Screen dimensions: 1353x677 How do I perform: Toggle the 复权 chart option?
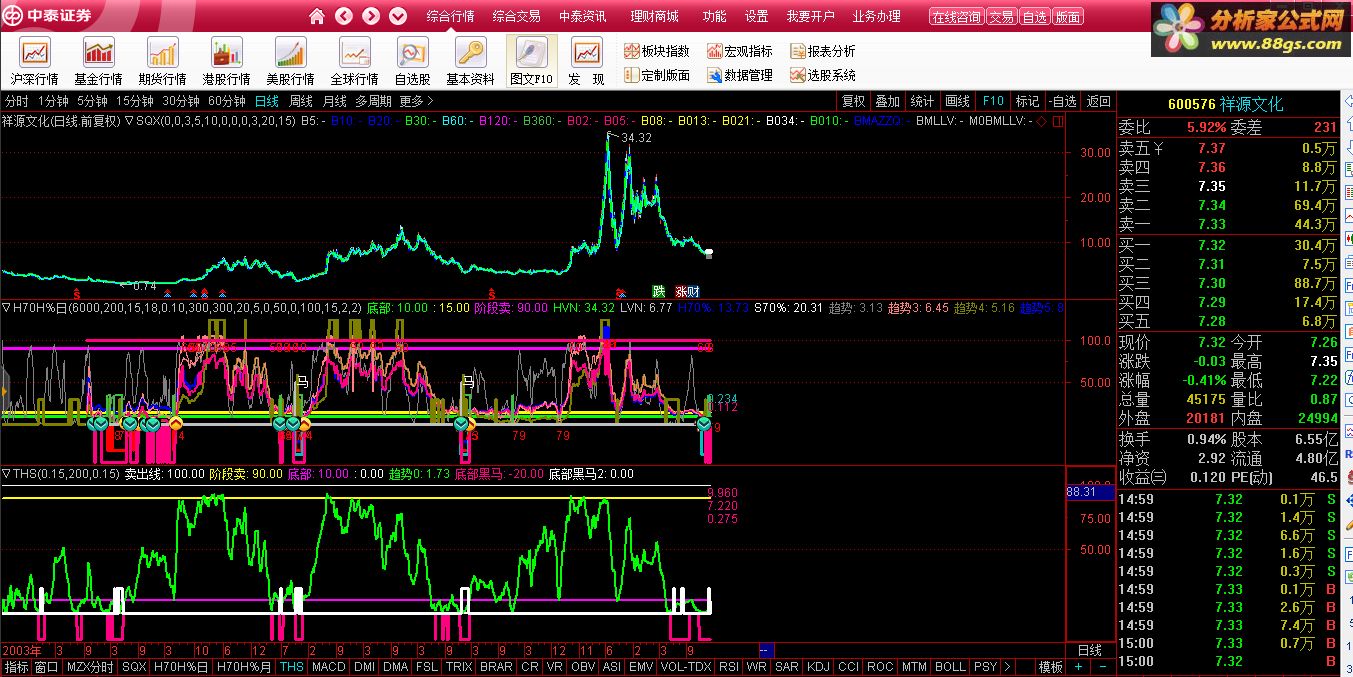pyautogui.click(x=853, y=101)
